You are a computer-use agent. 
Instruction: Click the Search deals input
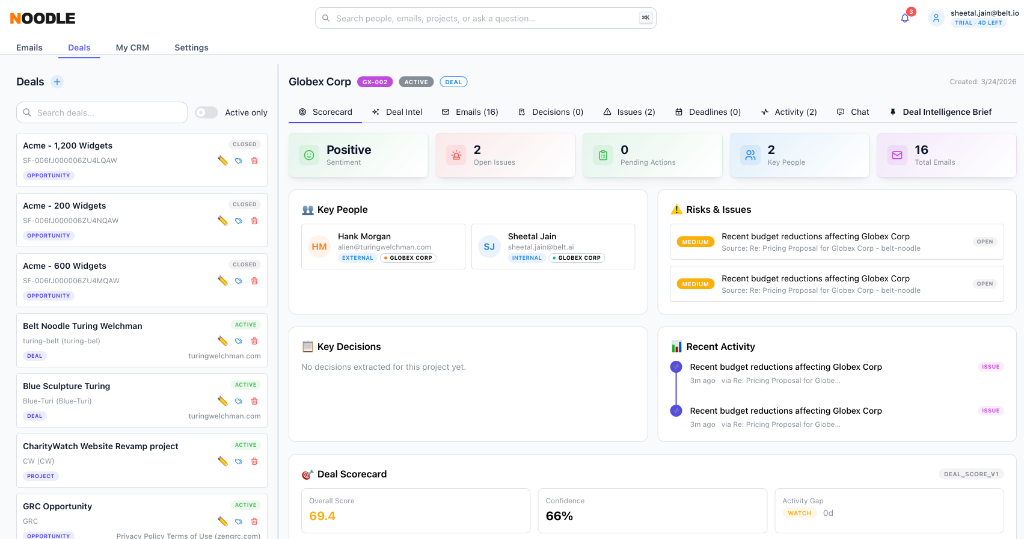(102, 112)
